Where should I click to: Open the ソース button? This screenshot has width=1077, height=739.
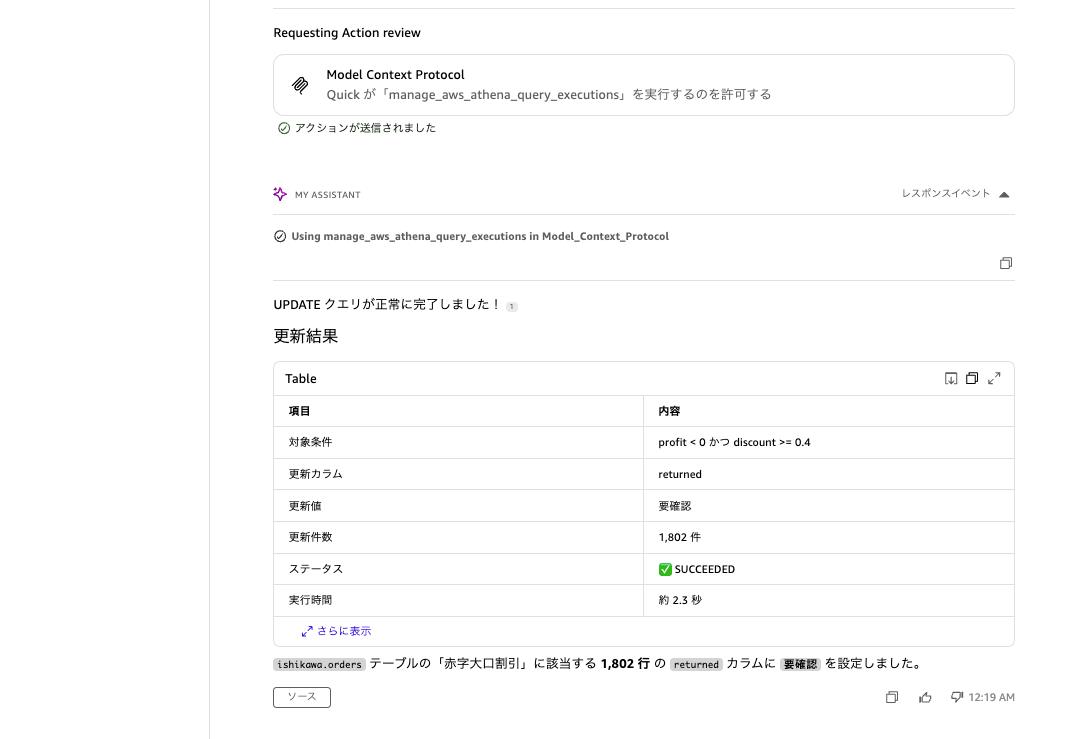[302, 697]
